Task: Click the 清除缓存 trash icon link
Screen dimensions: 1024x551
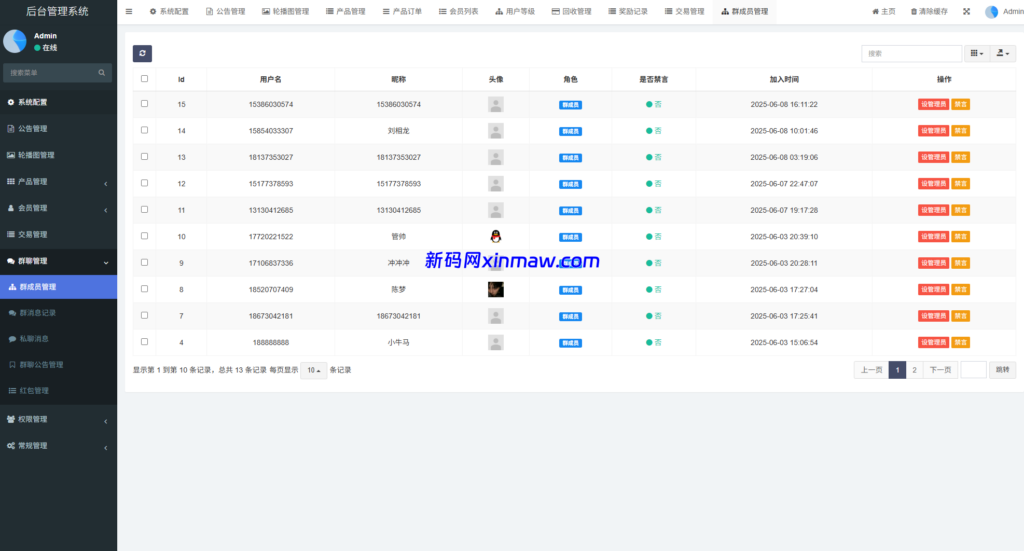Action: [929, 12]
